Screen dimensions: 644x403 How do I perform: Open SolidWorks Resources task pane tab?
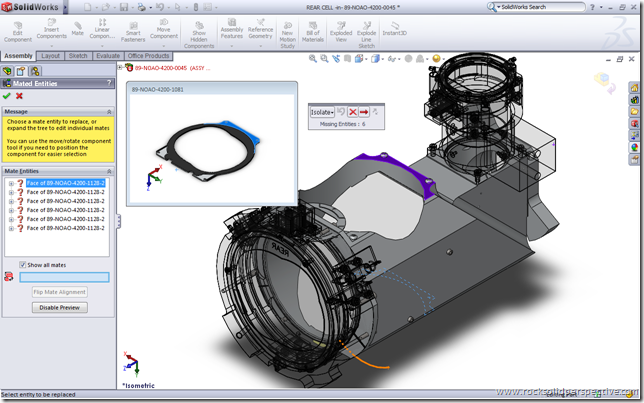635,88
